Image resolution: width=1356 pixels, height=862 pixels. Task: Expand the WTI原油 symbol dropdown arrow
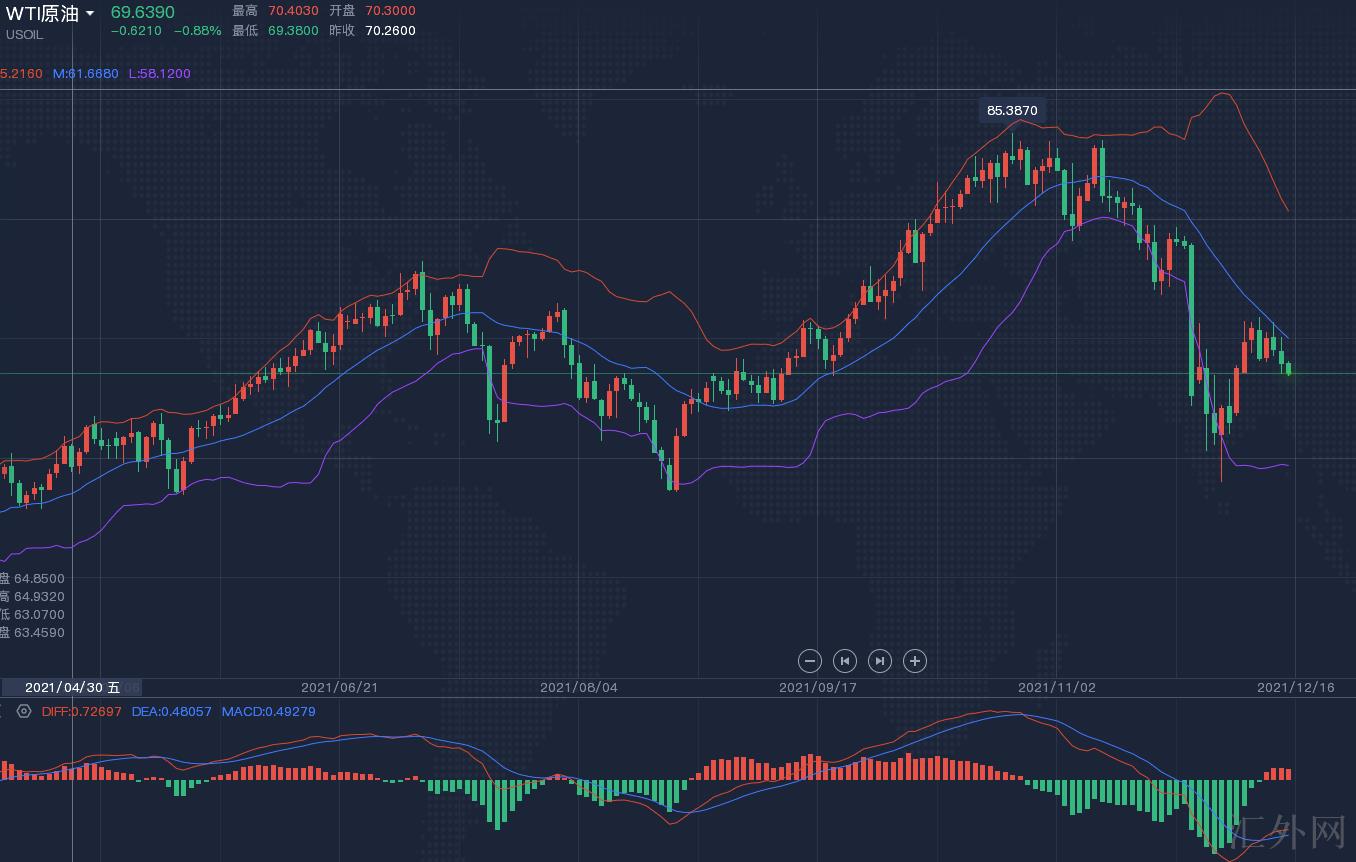(x=90, y=14)
